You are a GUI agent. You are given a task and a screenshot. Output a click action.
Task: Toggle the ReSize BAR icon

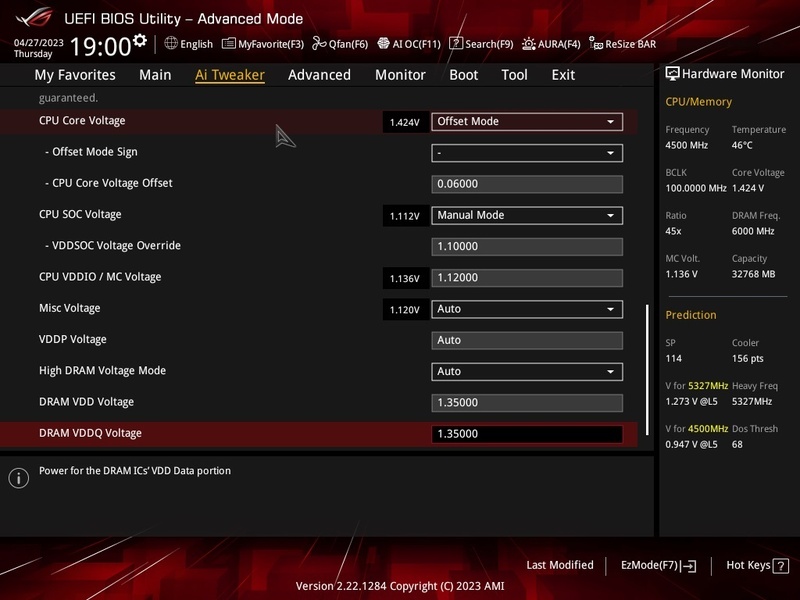point(596,43)
